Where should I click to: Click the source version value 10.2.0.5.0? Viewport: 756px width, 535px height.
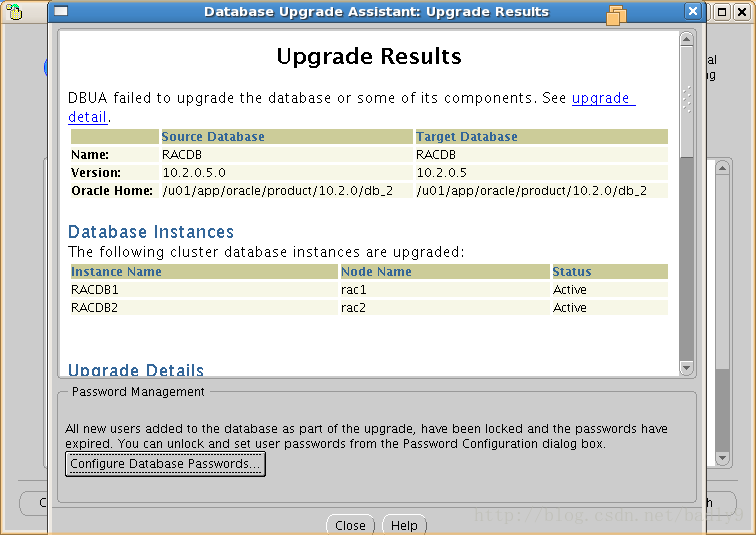click(194, 173)
